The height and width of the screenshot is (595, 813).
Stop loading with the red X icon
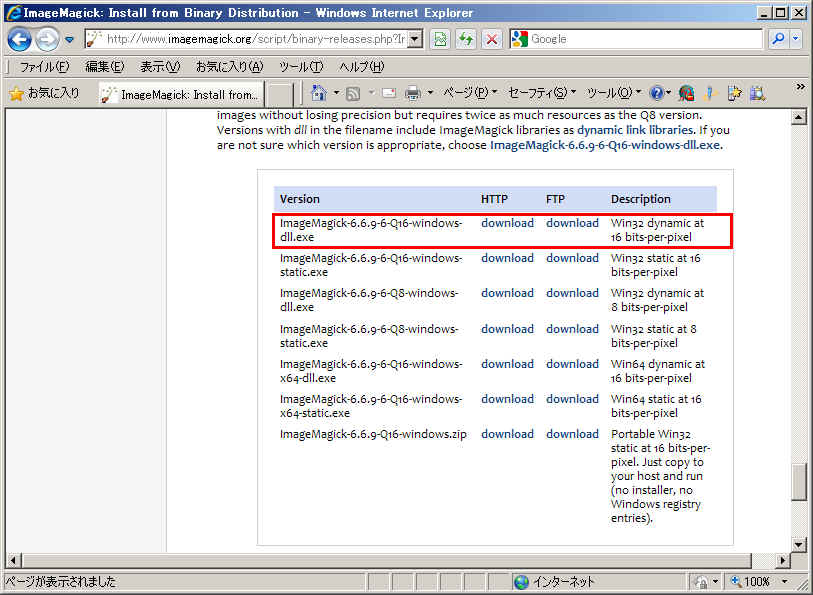click(492, 39)
